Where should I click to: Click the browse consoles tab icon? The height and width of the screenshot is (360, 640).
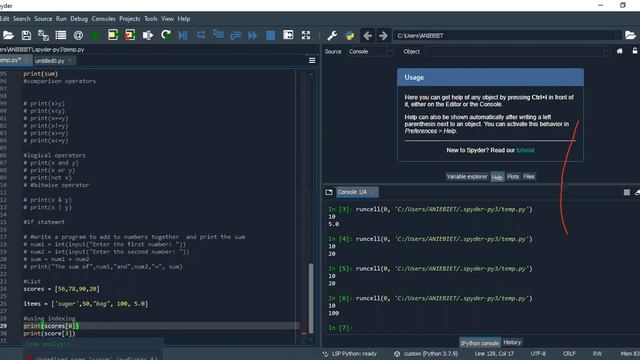pos(329,192)
